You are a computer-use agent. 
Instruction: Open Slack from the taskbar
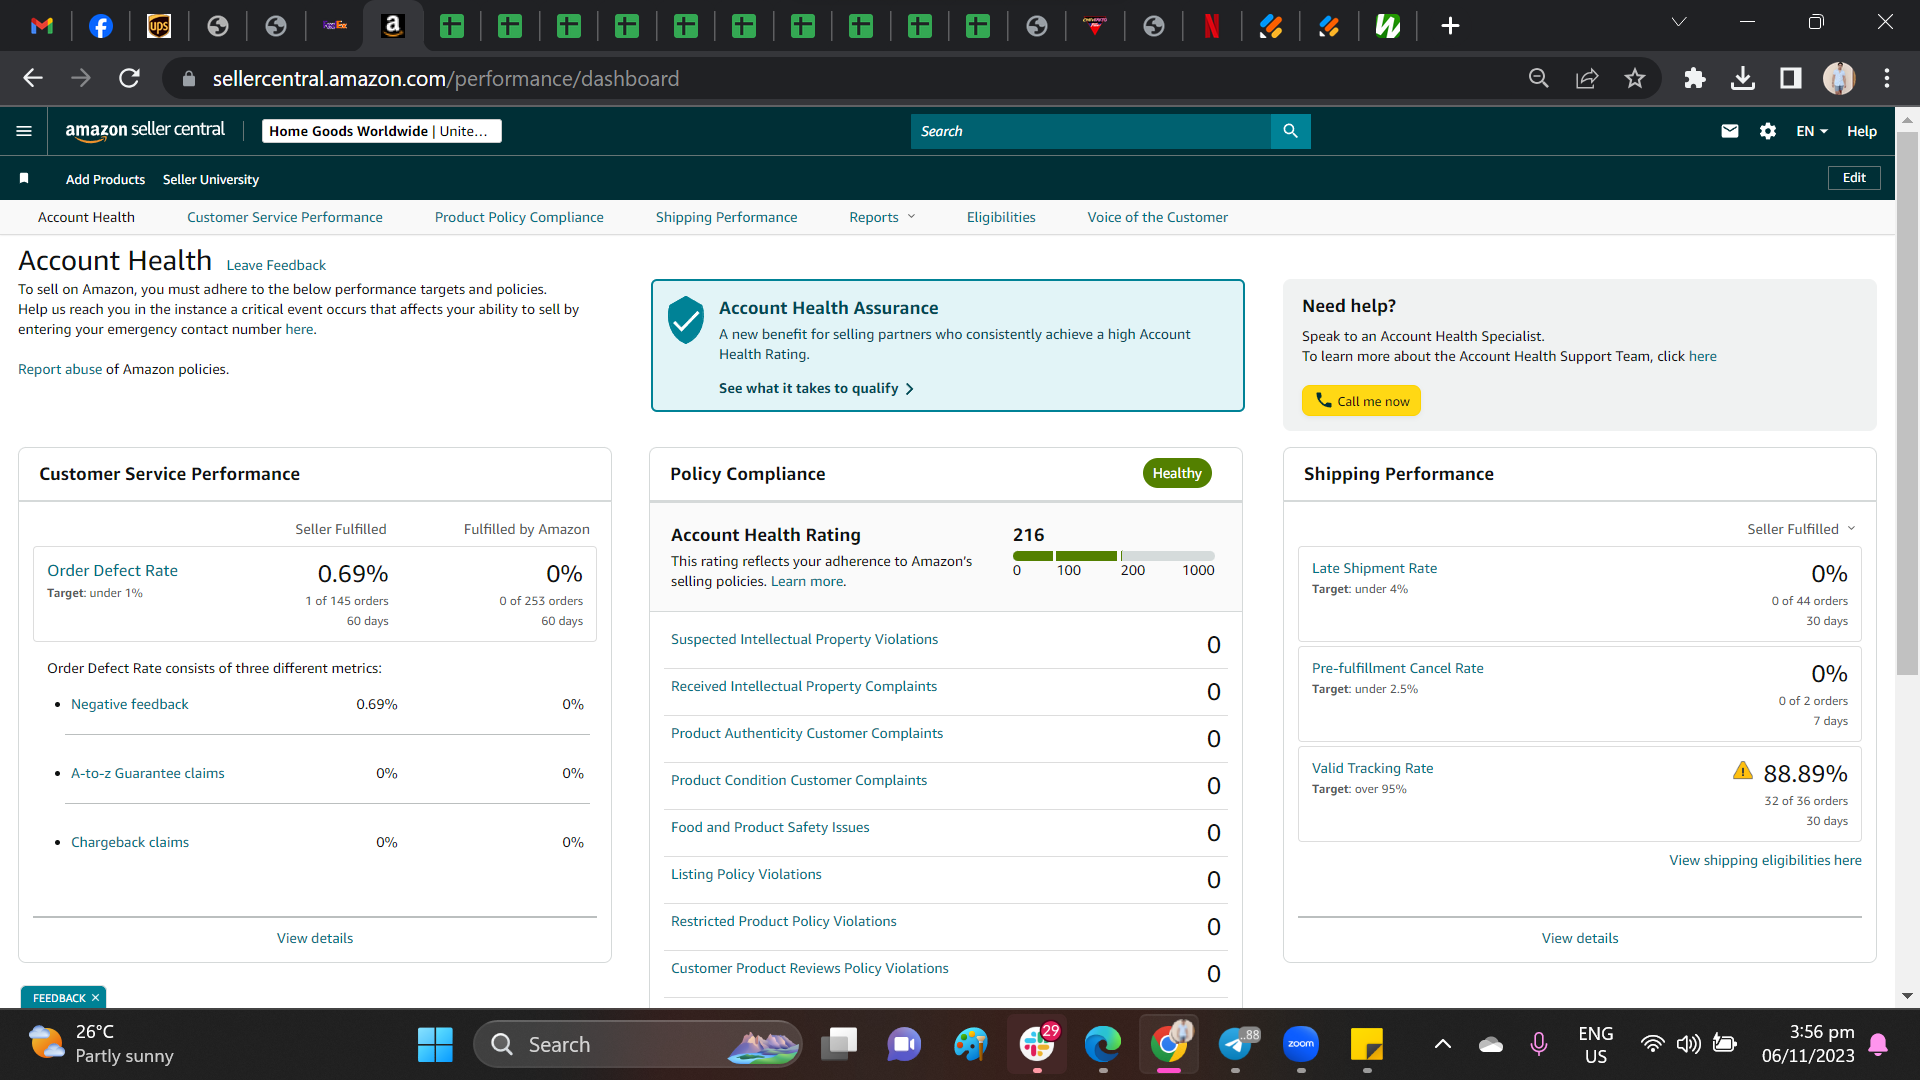[x=1037, y=1044]
